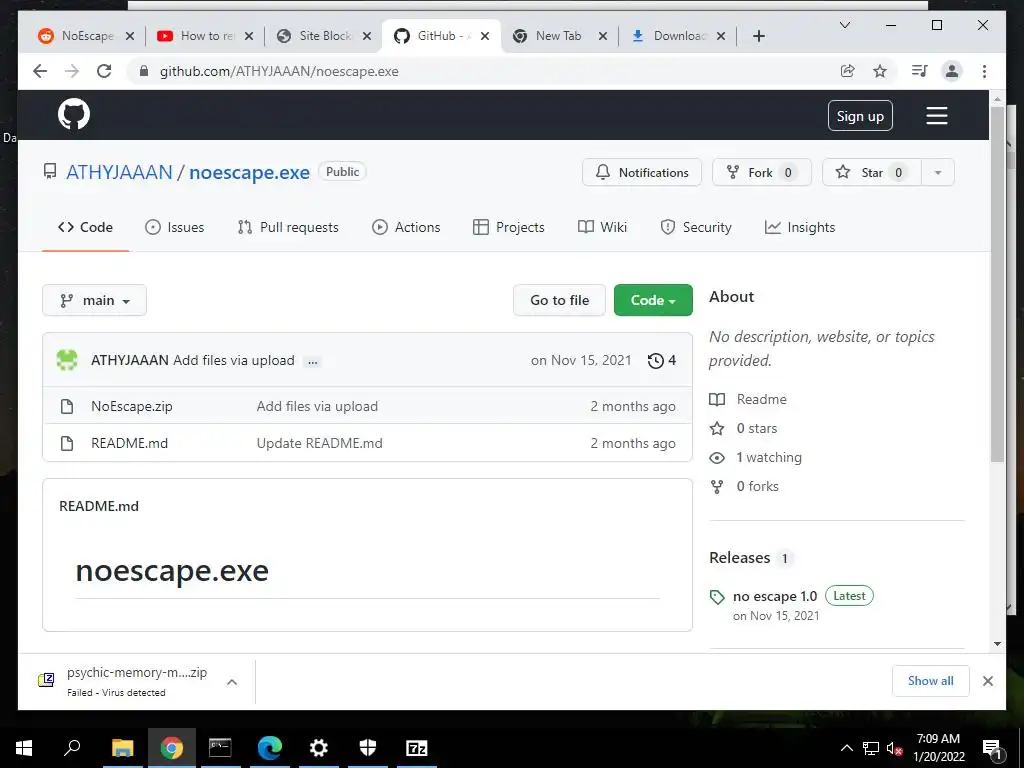Click the GitHub Octocat logo

coord(74,115)
